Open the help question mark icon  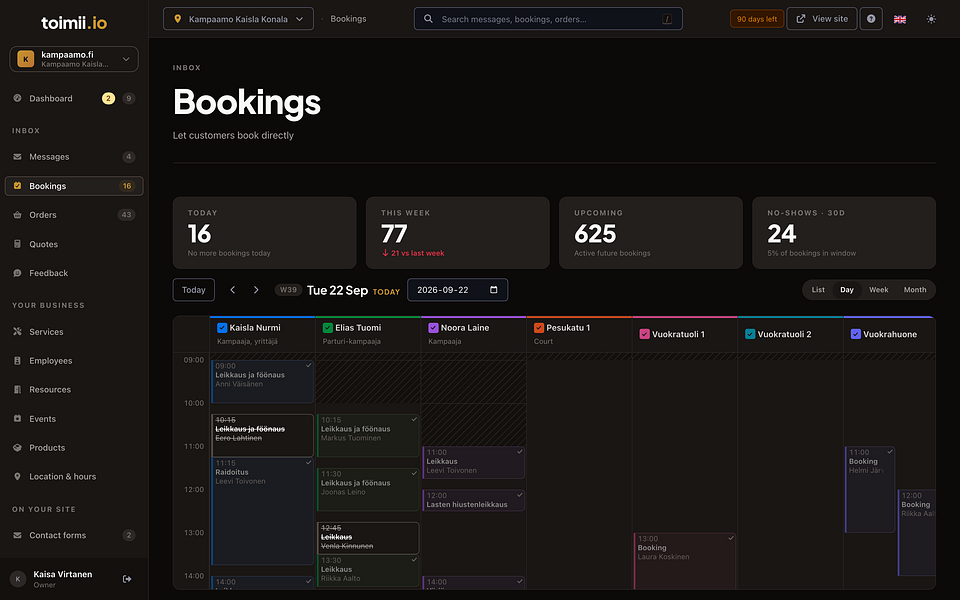click(871, 19)
